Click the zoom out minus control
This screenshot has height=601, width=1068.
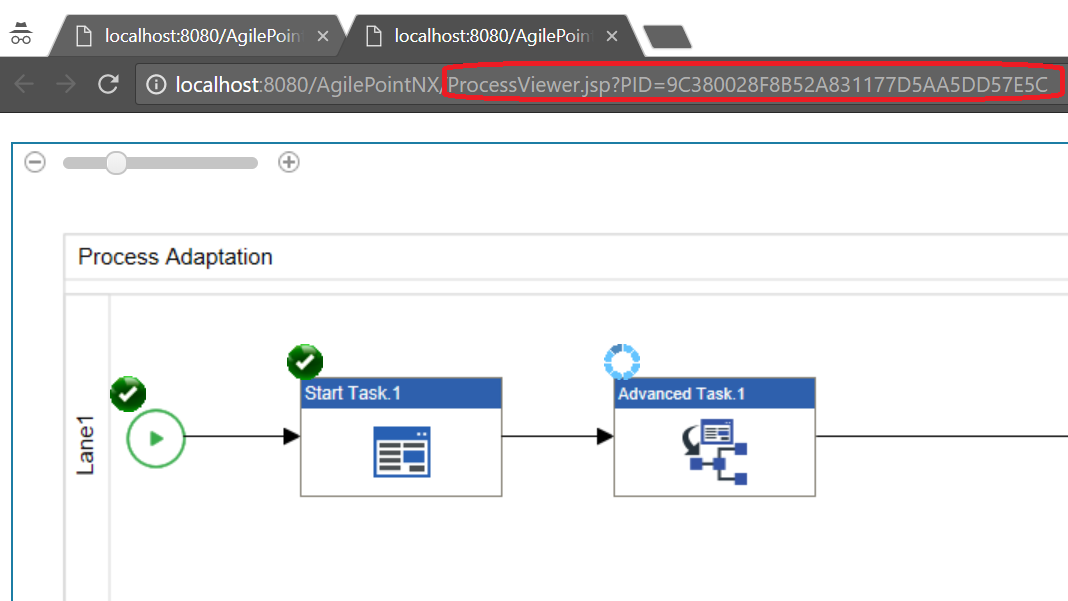[35, 161]
